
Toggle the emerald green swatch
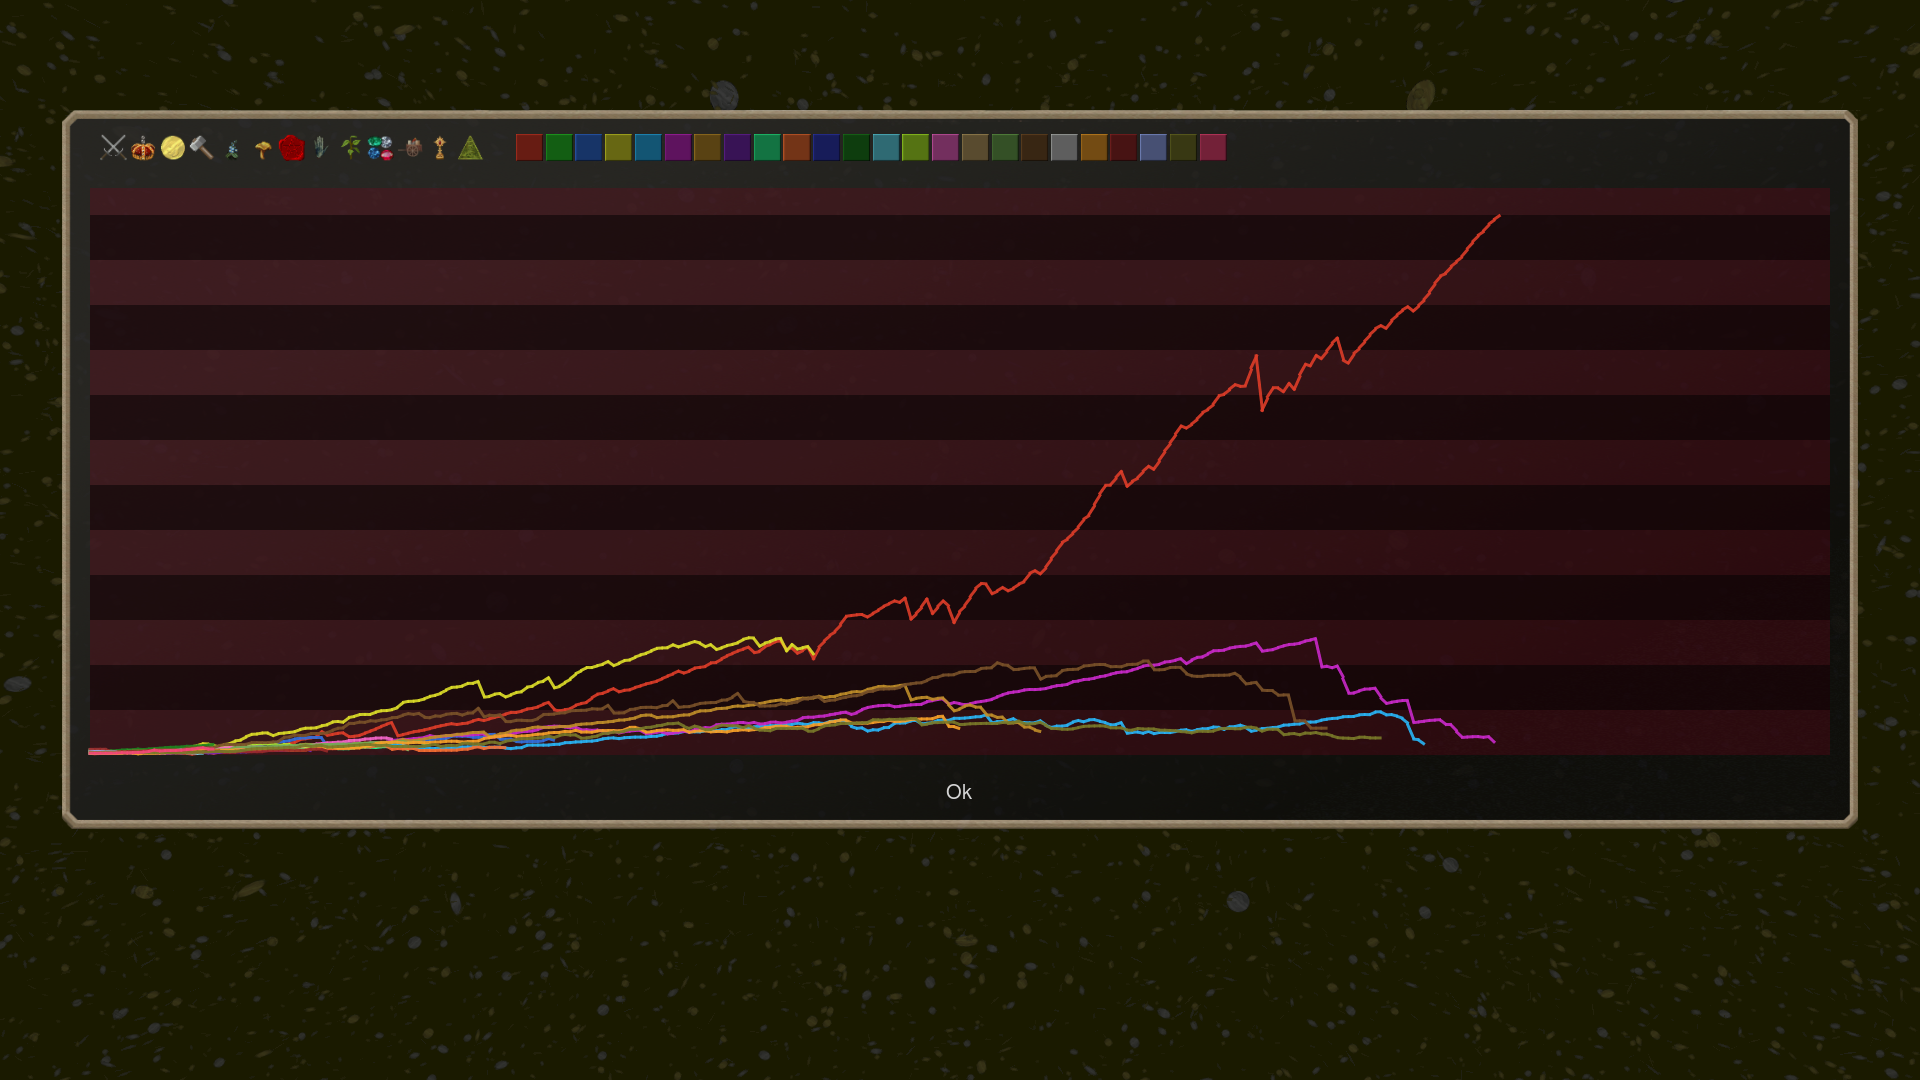[x=767, y=147]
